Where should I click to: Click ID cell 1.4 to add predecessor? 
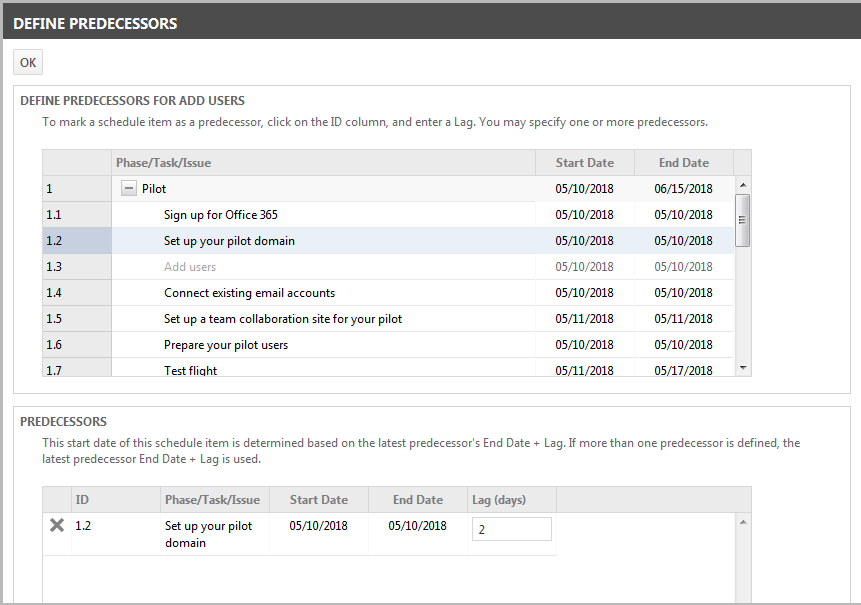coord(77,293)
